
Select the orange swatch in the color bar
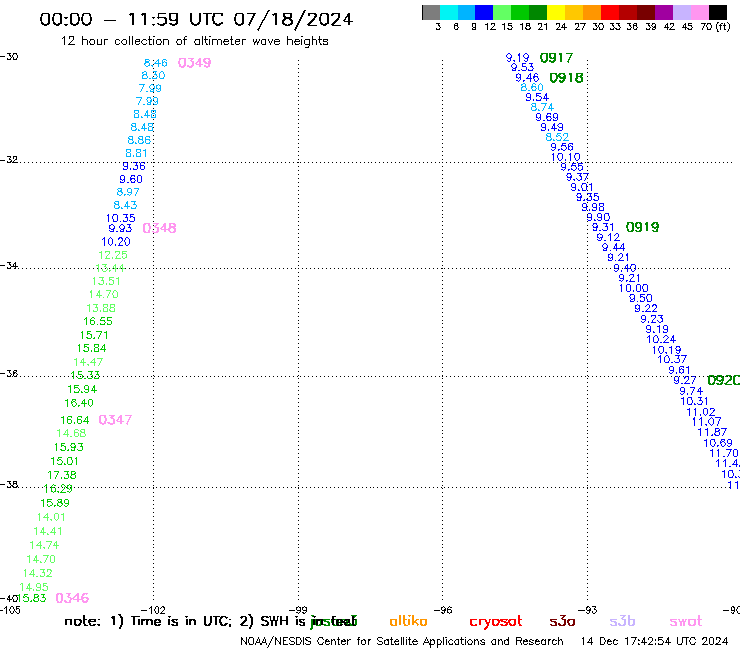(x=592, y=12)
